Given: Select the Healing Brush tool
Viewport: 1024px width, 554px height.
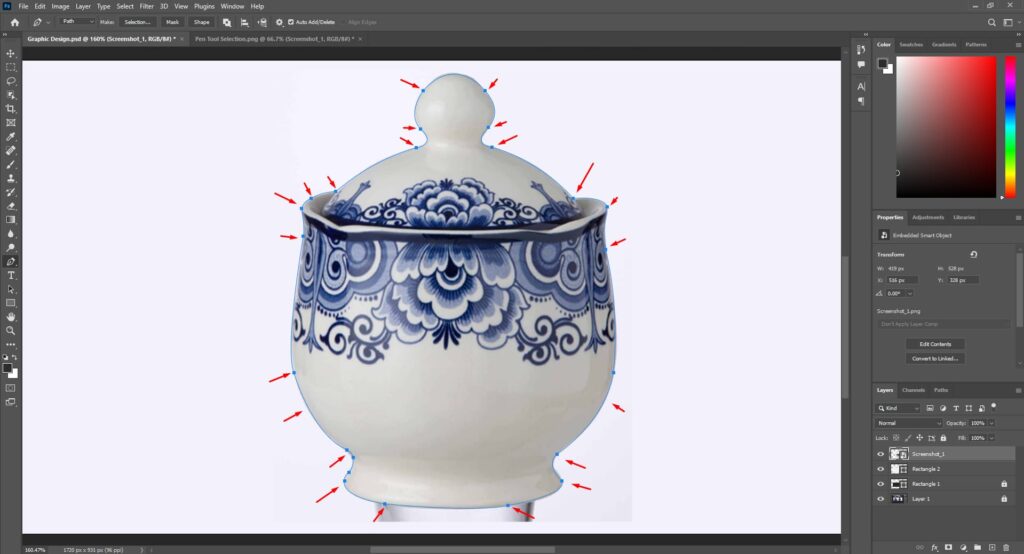Looking at the screenshot, I should (10, 150).
